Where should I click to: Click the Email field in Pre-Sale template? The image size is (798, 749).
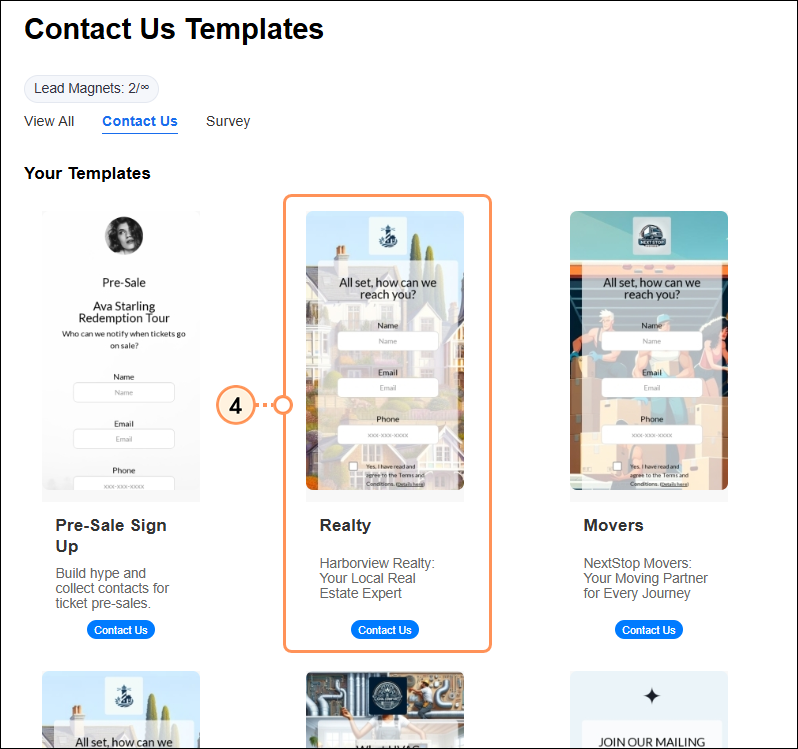(124, 439)
